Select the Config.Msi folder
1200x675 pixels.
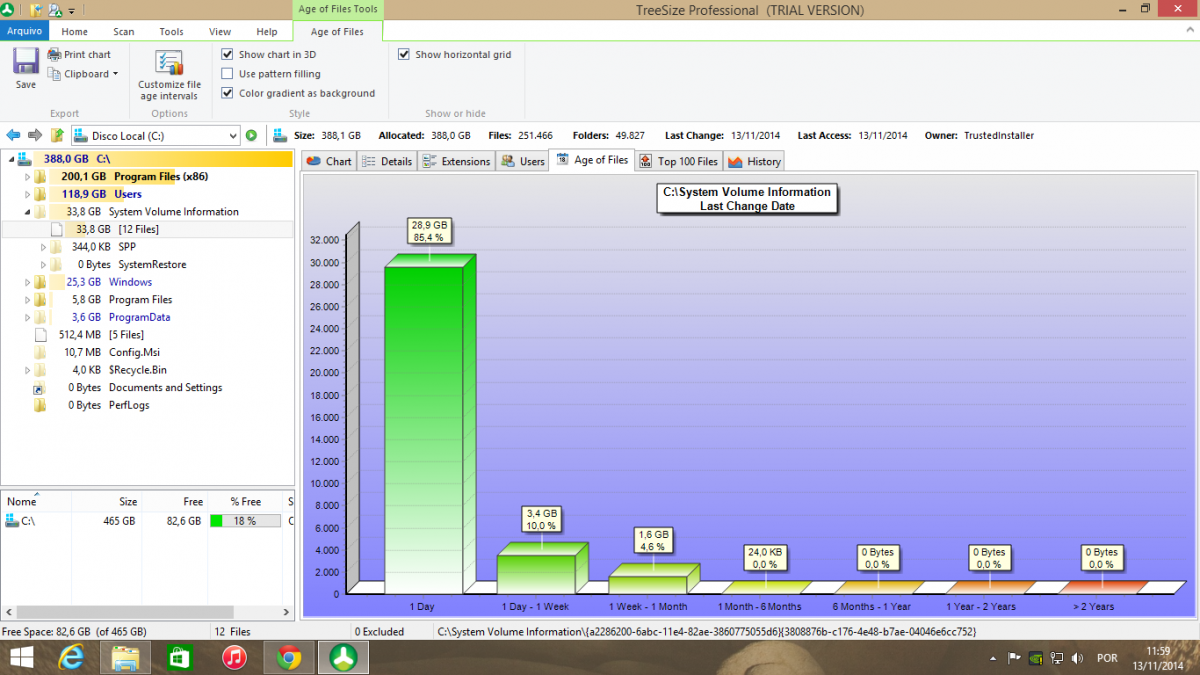(134, 352)
